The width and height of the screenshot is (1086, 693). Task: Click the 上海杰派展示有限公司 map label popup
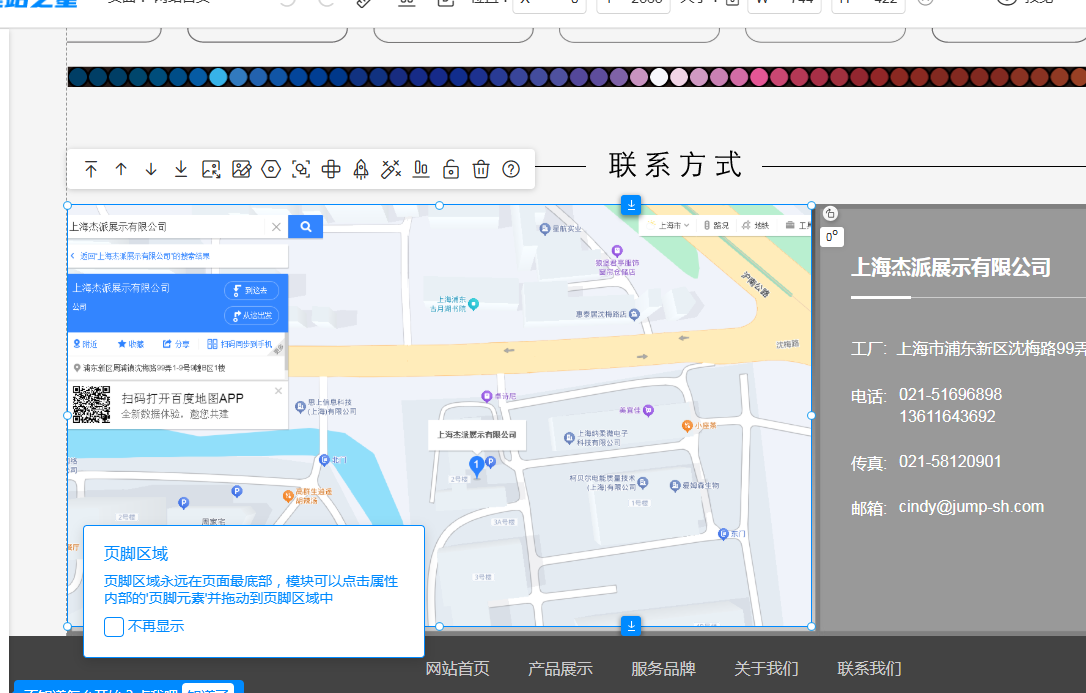tap(477, 435)
